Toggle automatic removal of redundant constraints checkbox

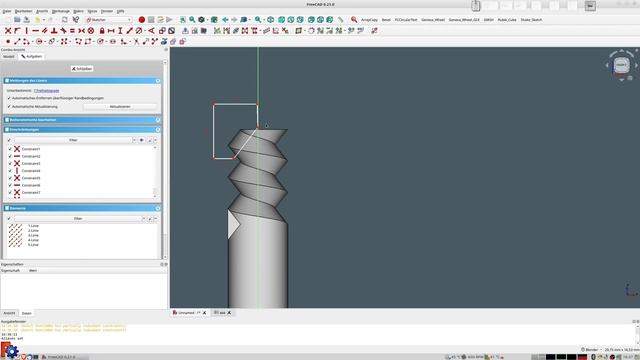(9, 98)
